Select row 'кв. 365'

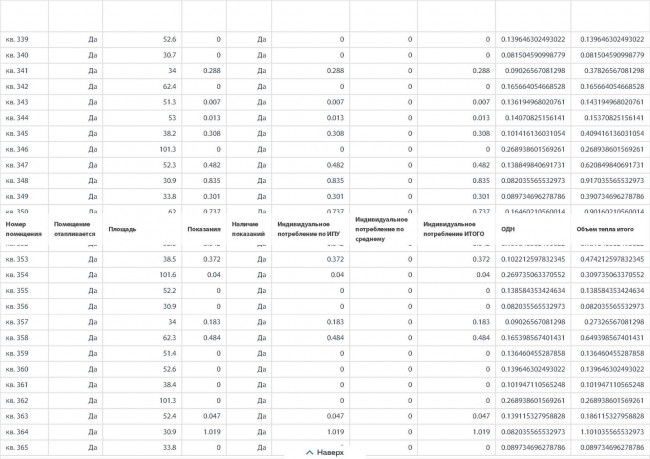coord(325,447)
